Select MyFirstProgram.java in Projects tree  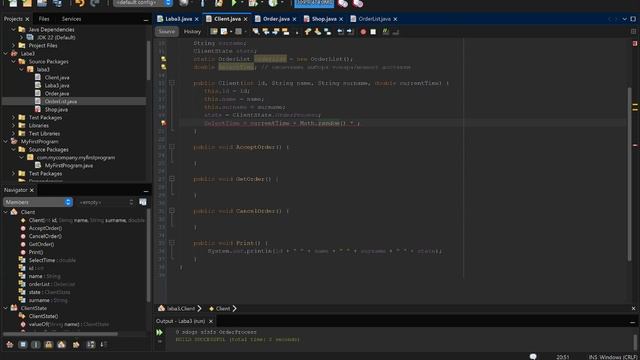click(69, 165)
